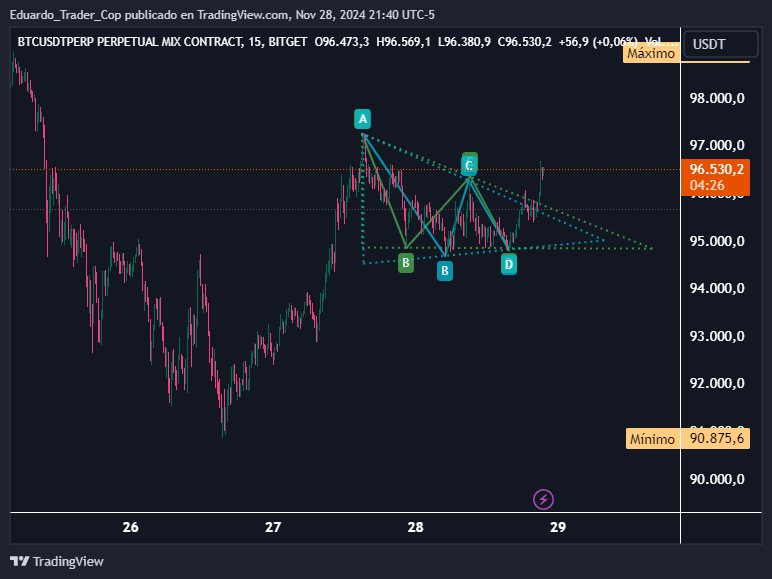The width and height of the screenshot is (772, 579).
Task: Select the teal A pattern point label
Action: (x=362, y=119)
